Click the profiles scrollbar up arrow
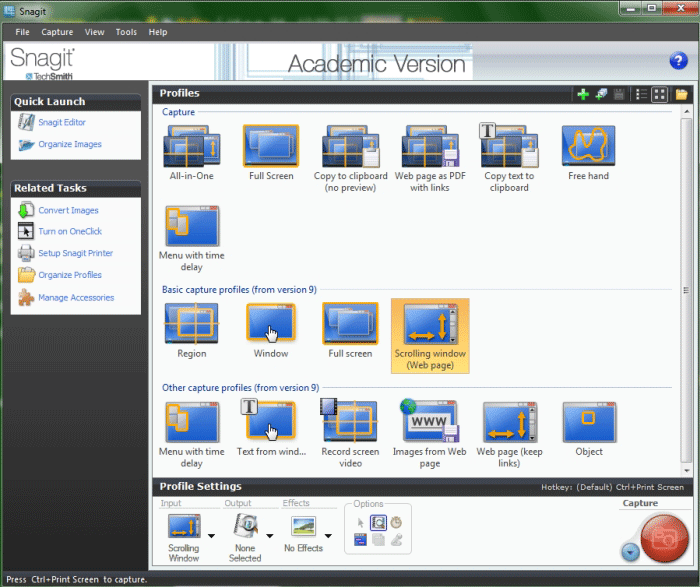 tap(686, 111)
